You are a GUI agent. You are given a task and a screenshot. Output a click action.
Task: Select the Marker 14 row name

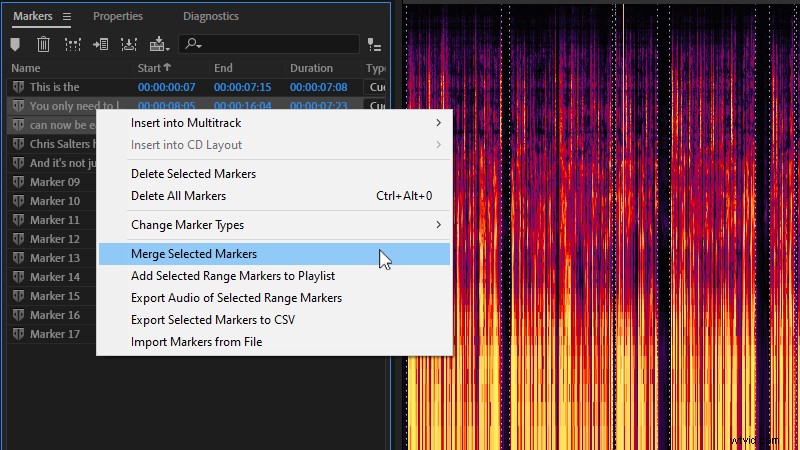coord(55,277)
